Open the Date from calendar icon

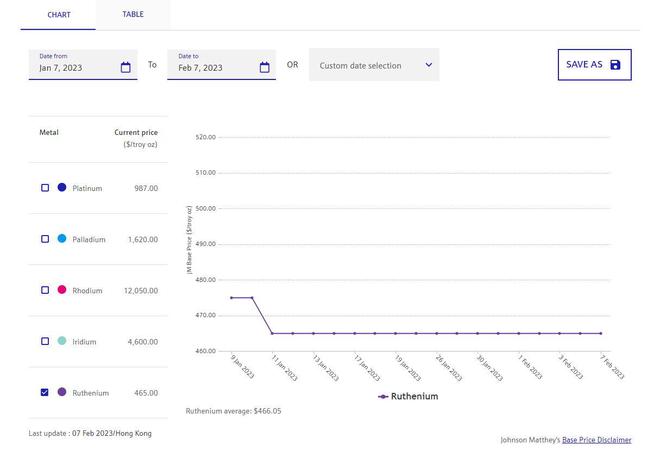[126, 68]
